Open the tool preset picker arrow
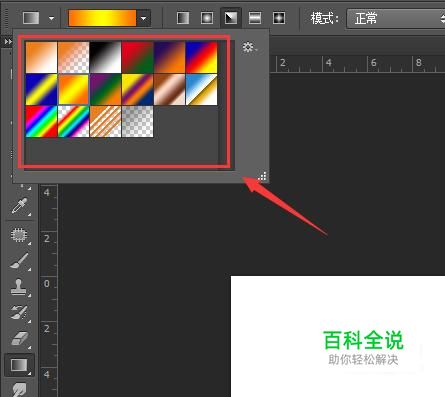The width and height of the screenshot is (445, 397). pyautogui.click(x=51, y=18)
